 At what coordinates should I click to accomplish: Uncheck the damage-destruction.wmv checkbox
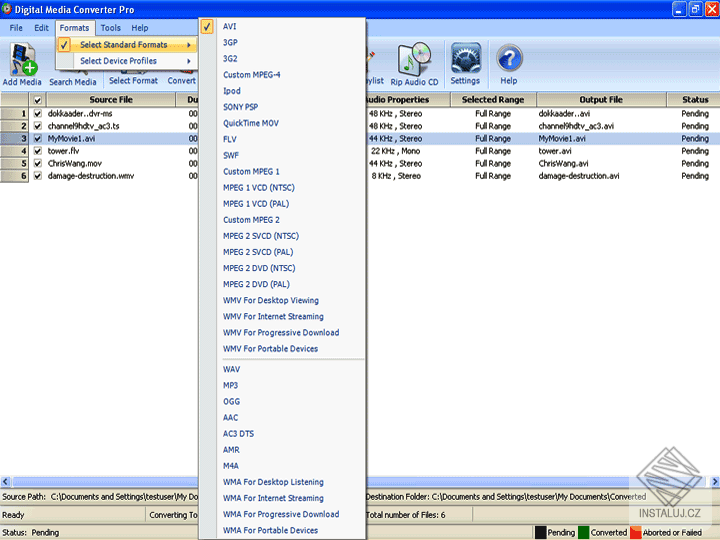click(38, 175)
